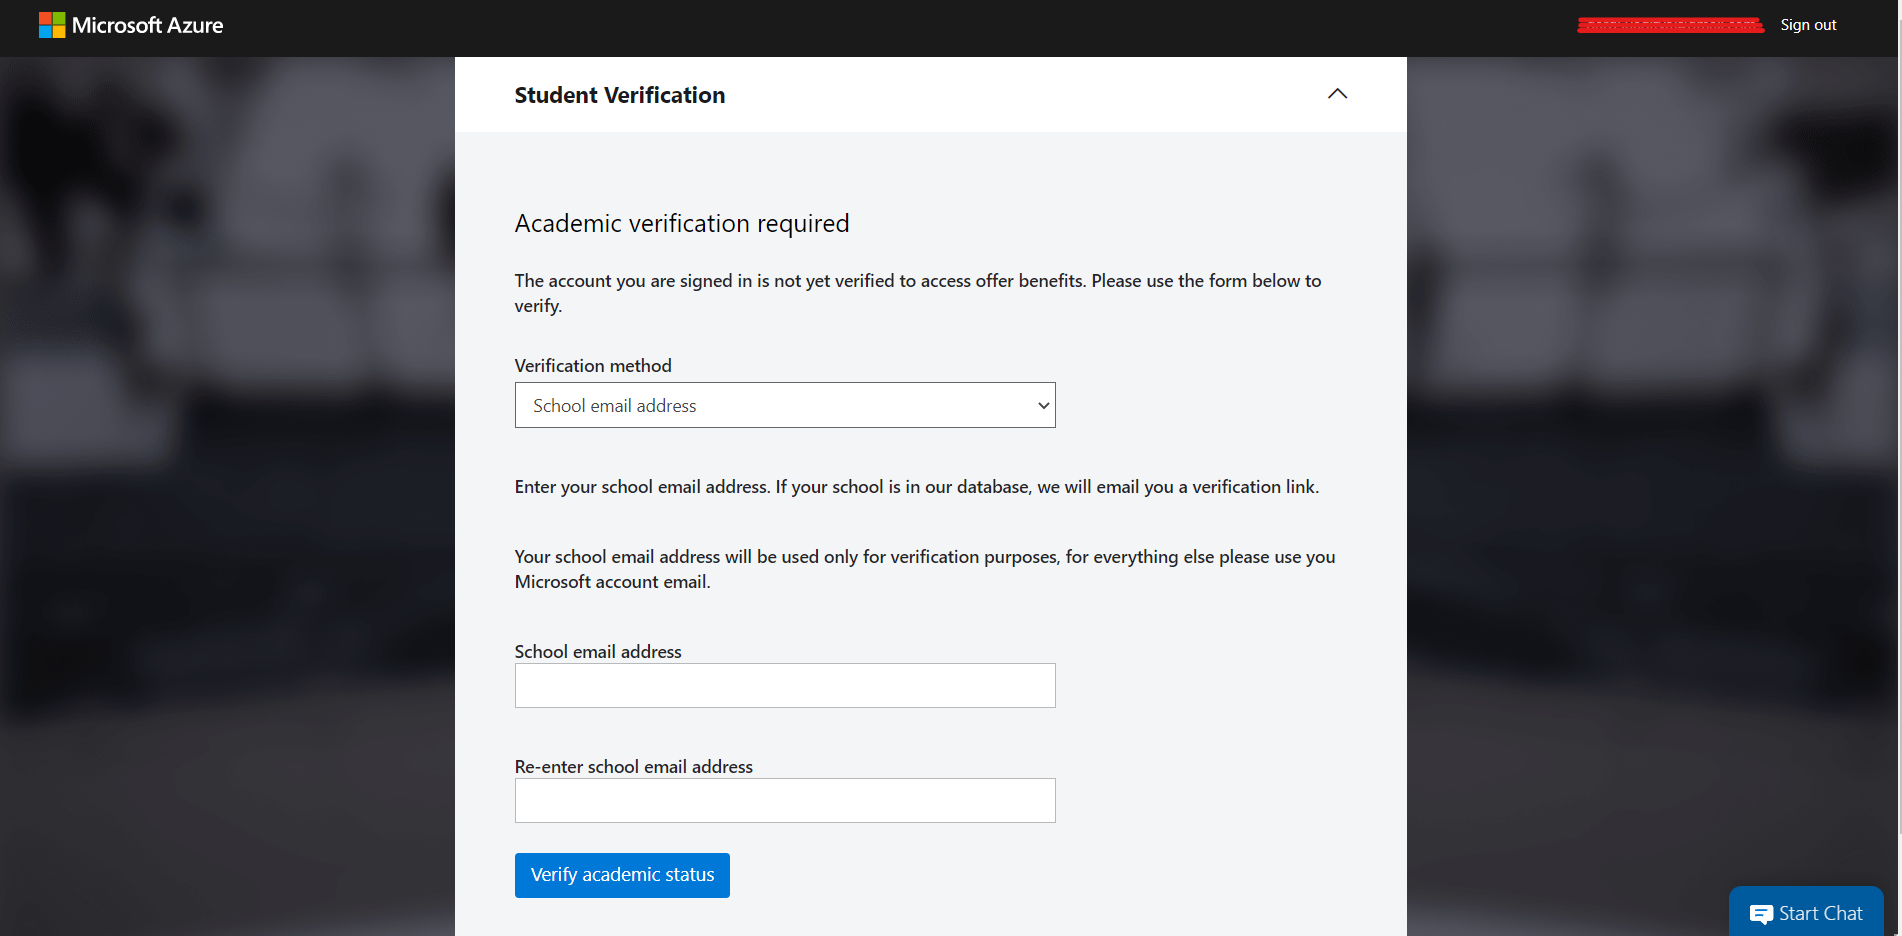Collapse the Student Verification section chevron
The height and width of the screenshot is (936, 1902).
click(1337, 94)
